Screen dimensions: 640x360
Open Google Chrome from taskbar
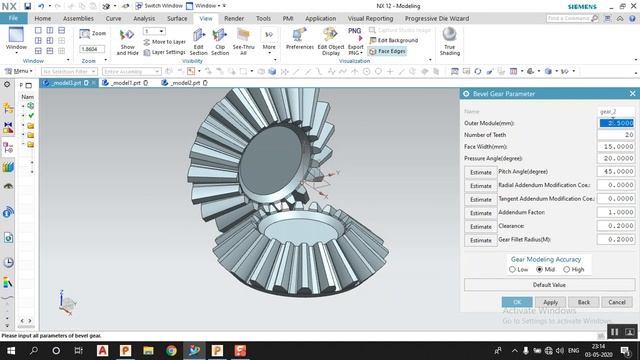click(x=171, y=351)
